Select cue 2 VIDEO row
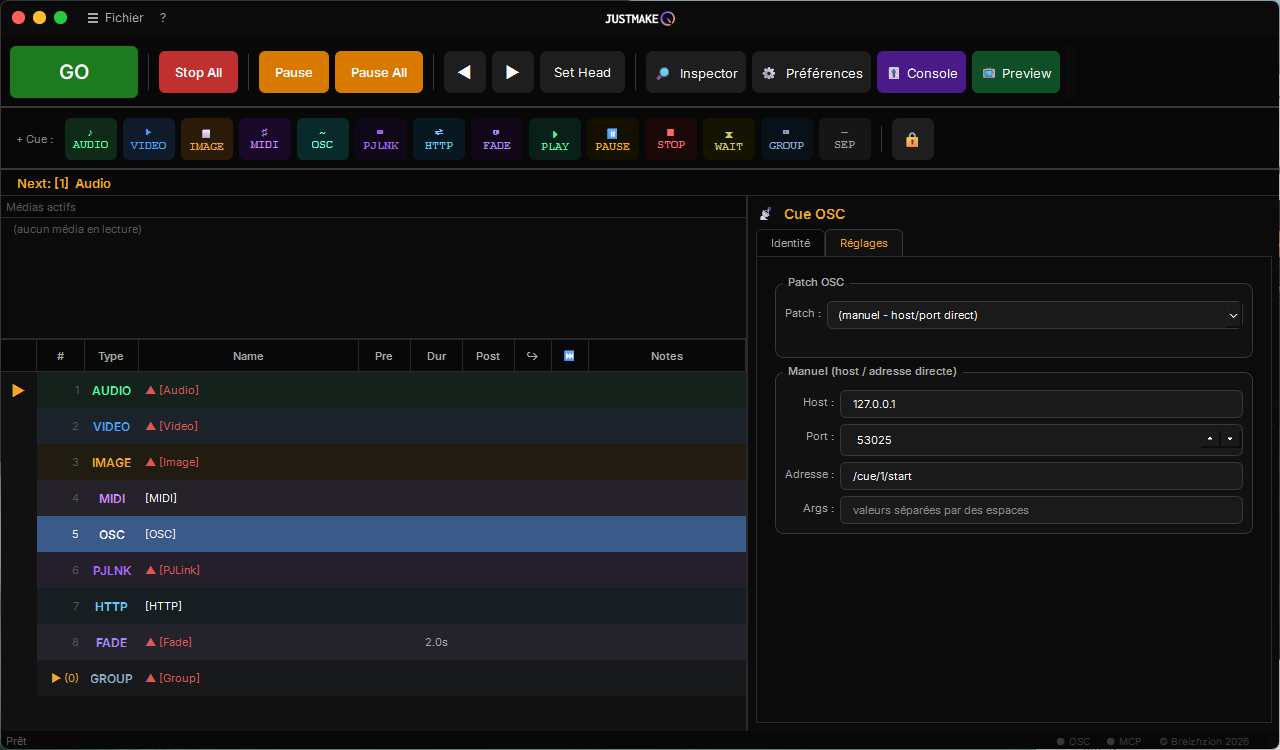 391,426
